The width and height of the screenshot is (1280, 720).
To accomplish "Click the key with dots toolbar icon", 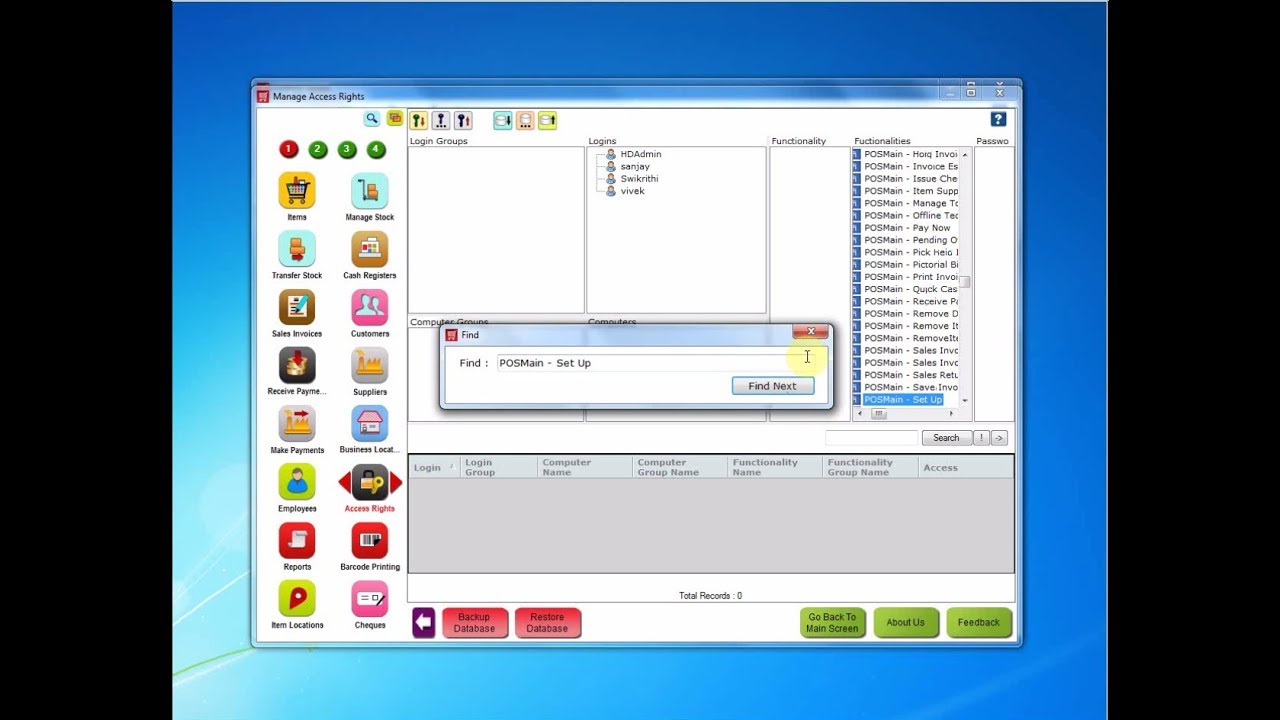I will click(441, 121).
